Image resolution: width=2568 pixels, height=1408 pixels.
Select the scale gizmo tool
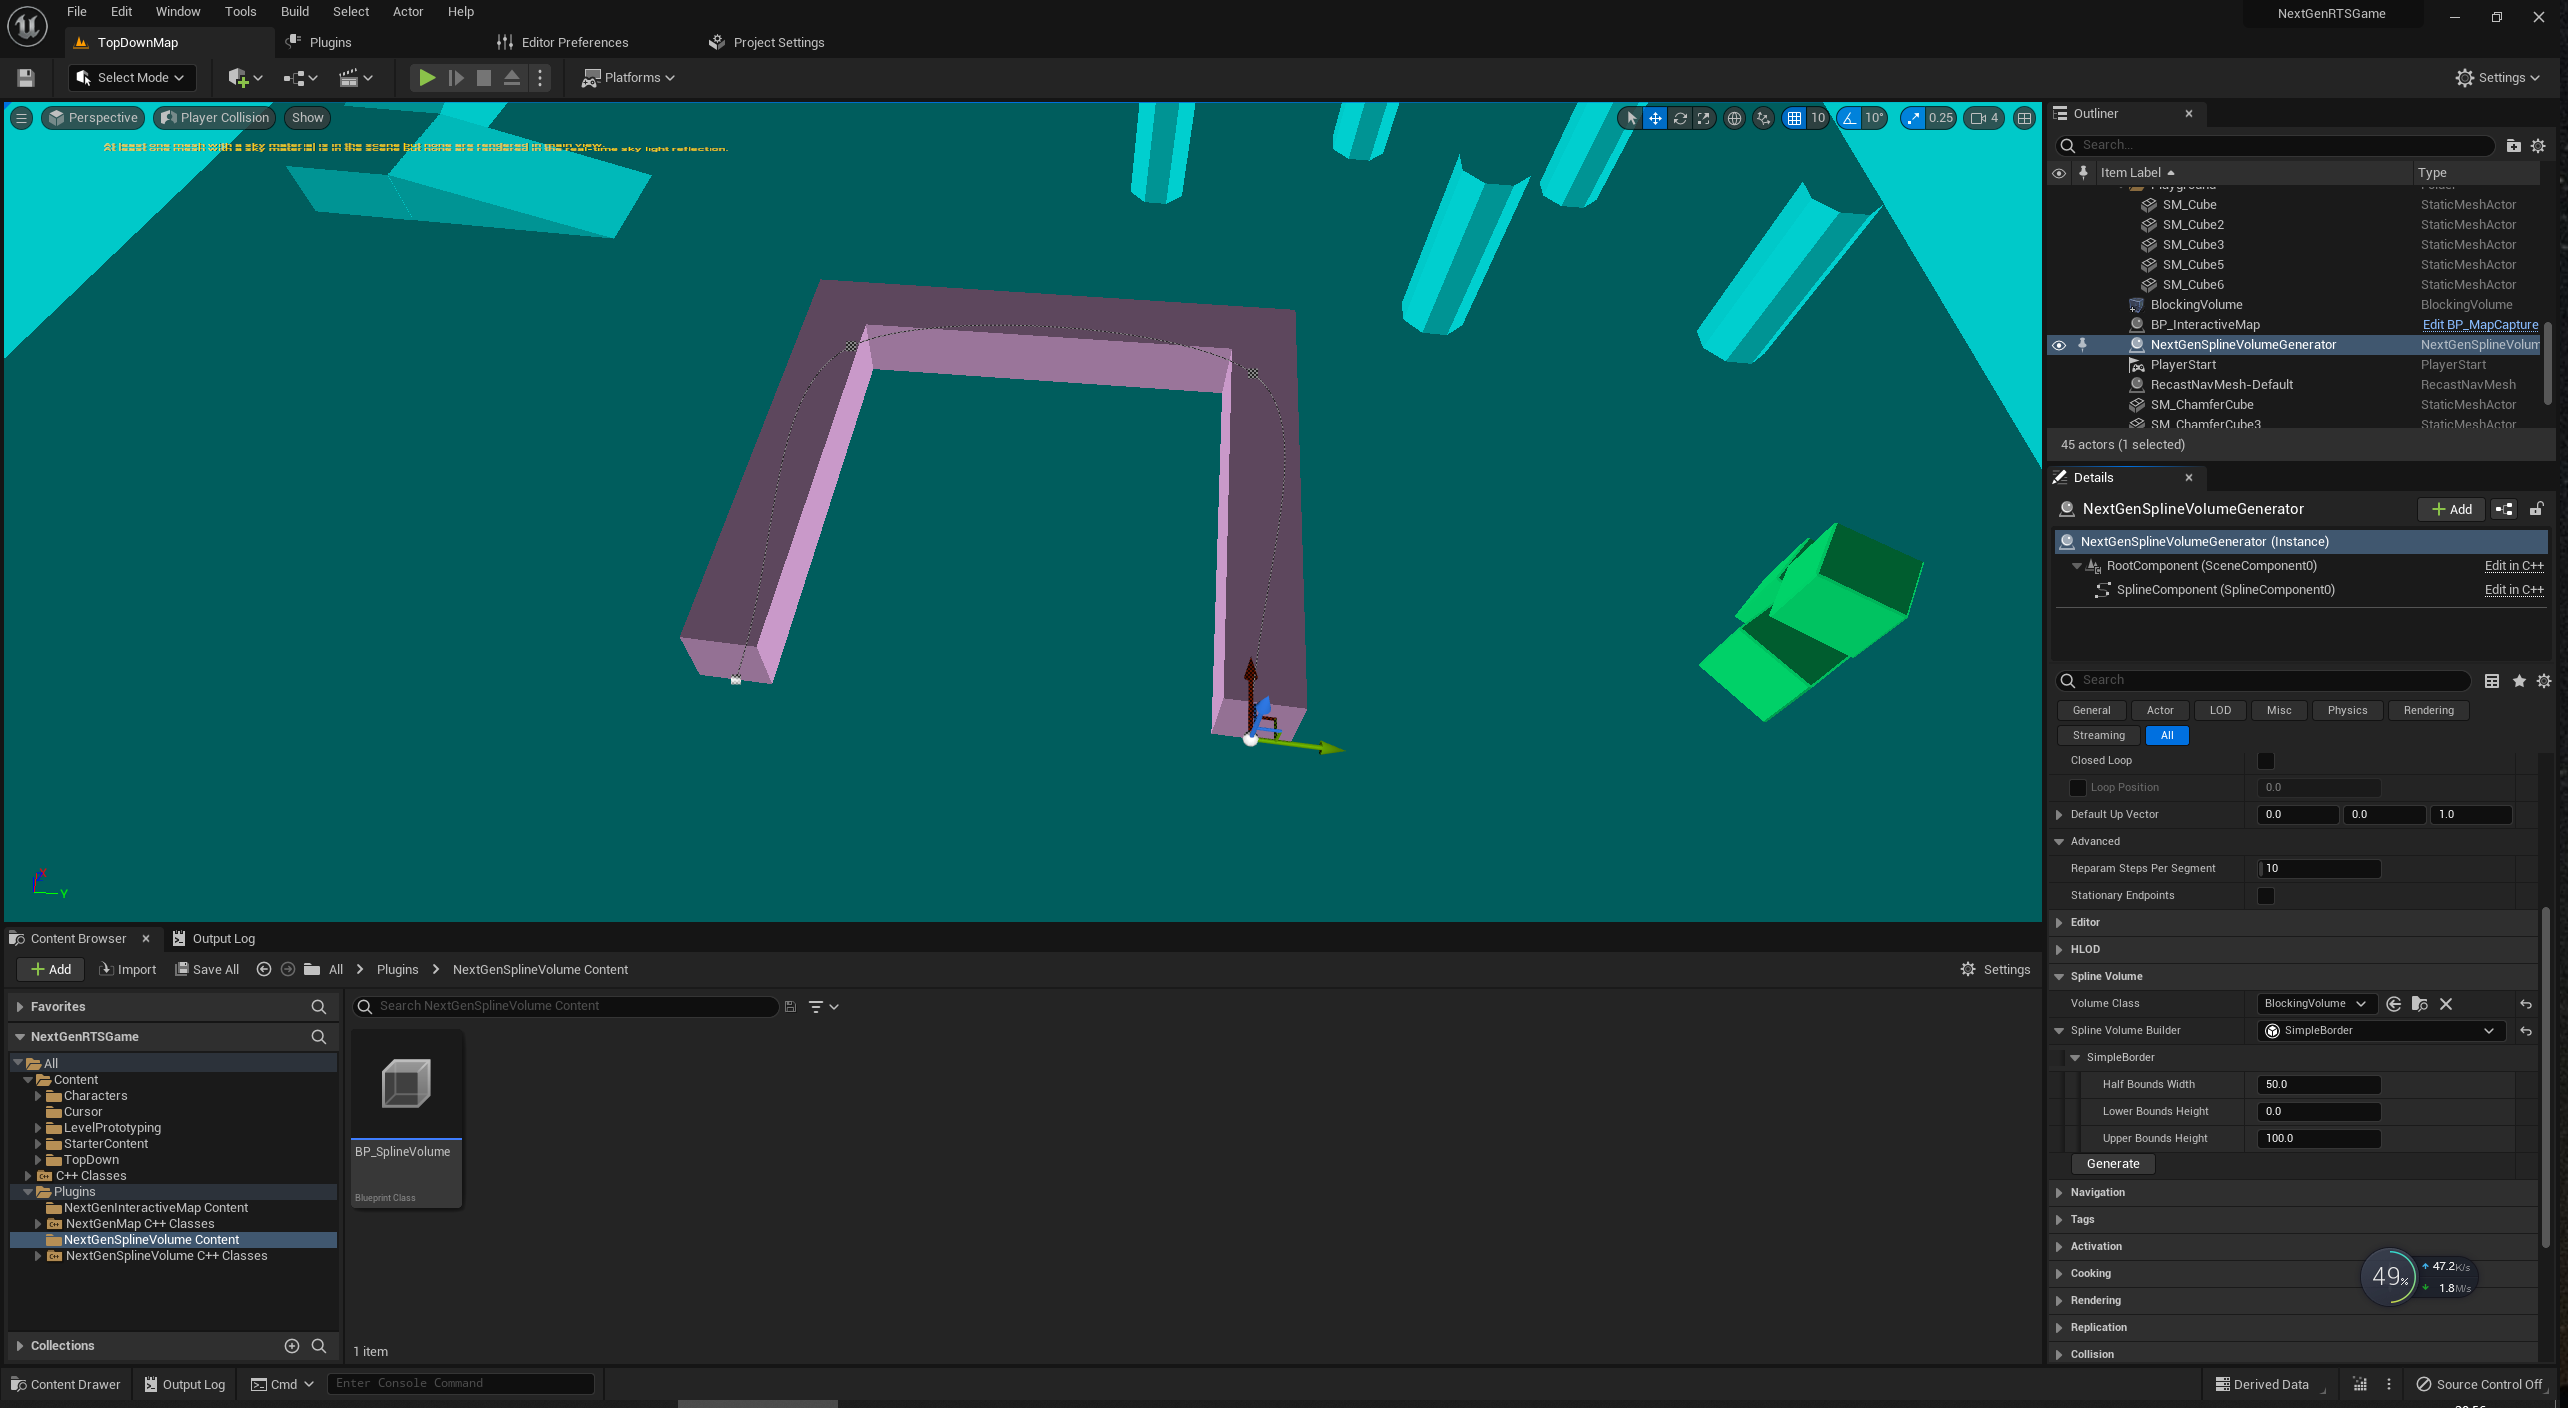tap(1703, 118)
